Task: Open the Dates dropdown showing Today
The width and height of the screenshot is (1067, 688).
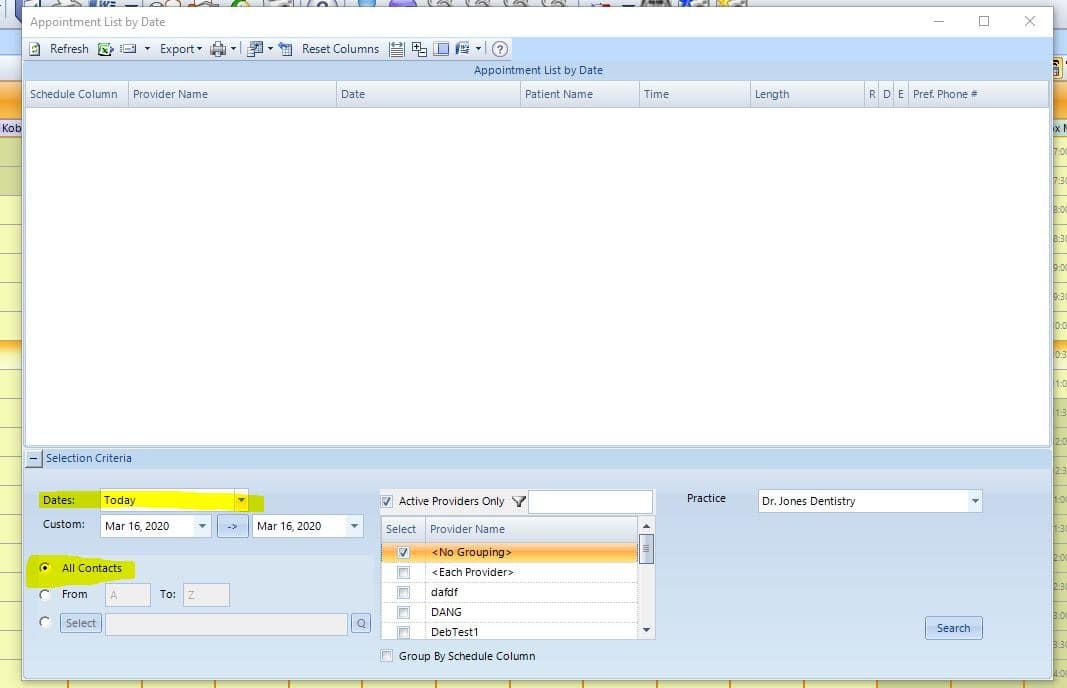Action: point(241,500)
